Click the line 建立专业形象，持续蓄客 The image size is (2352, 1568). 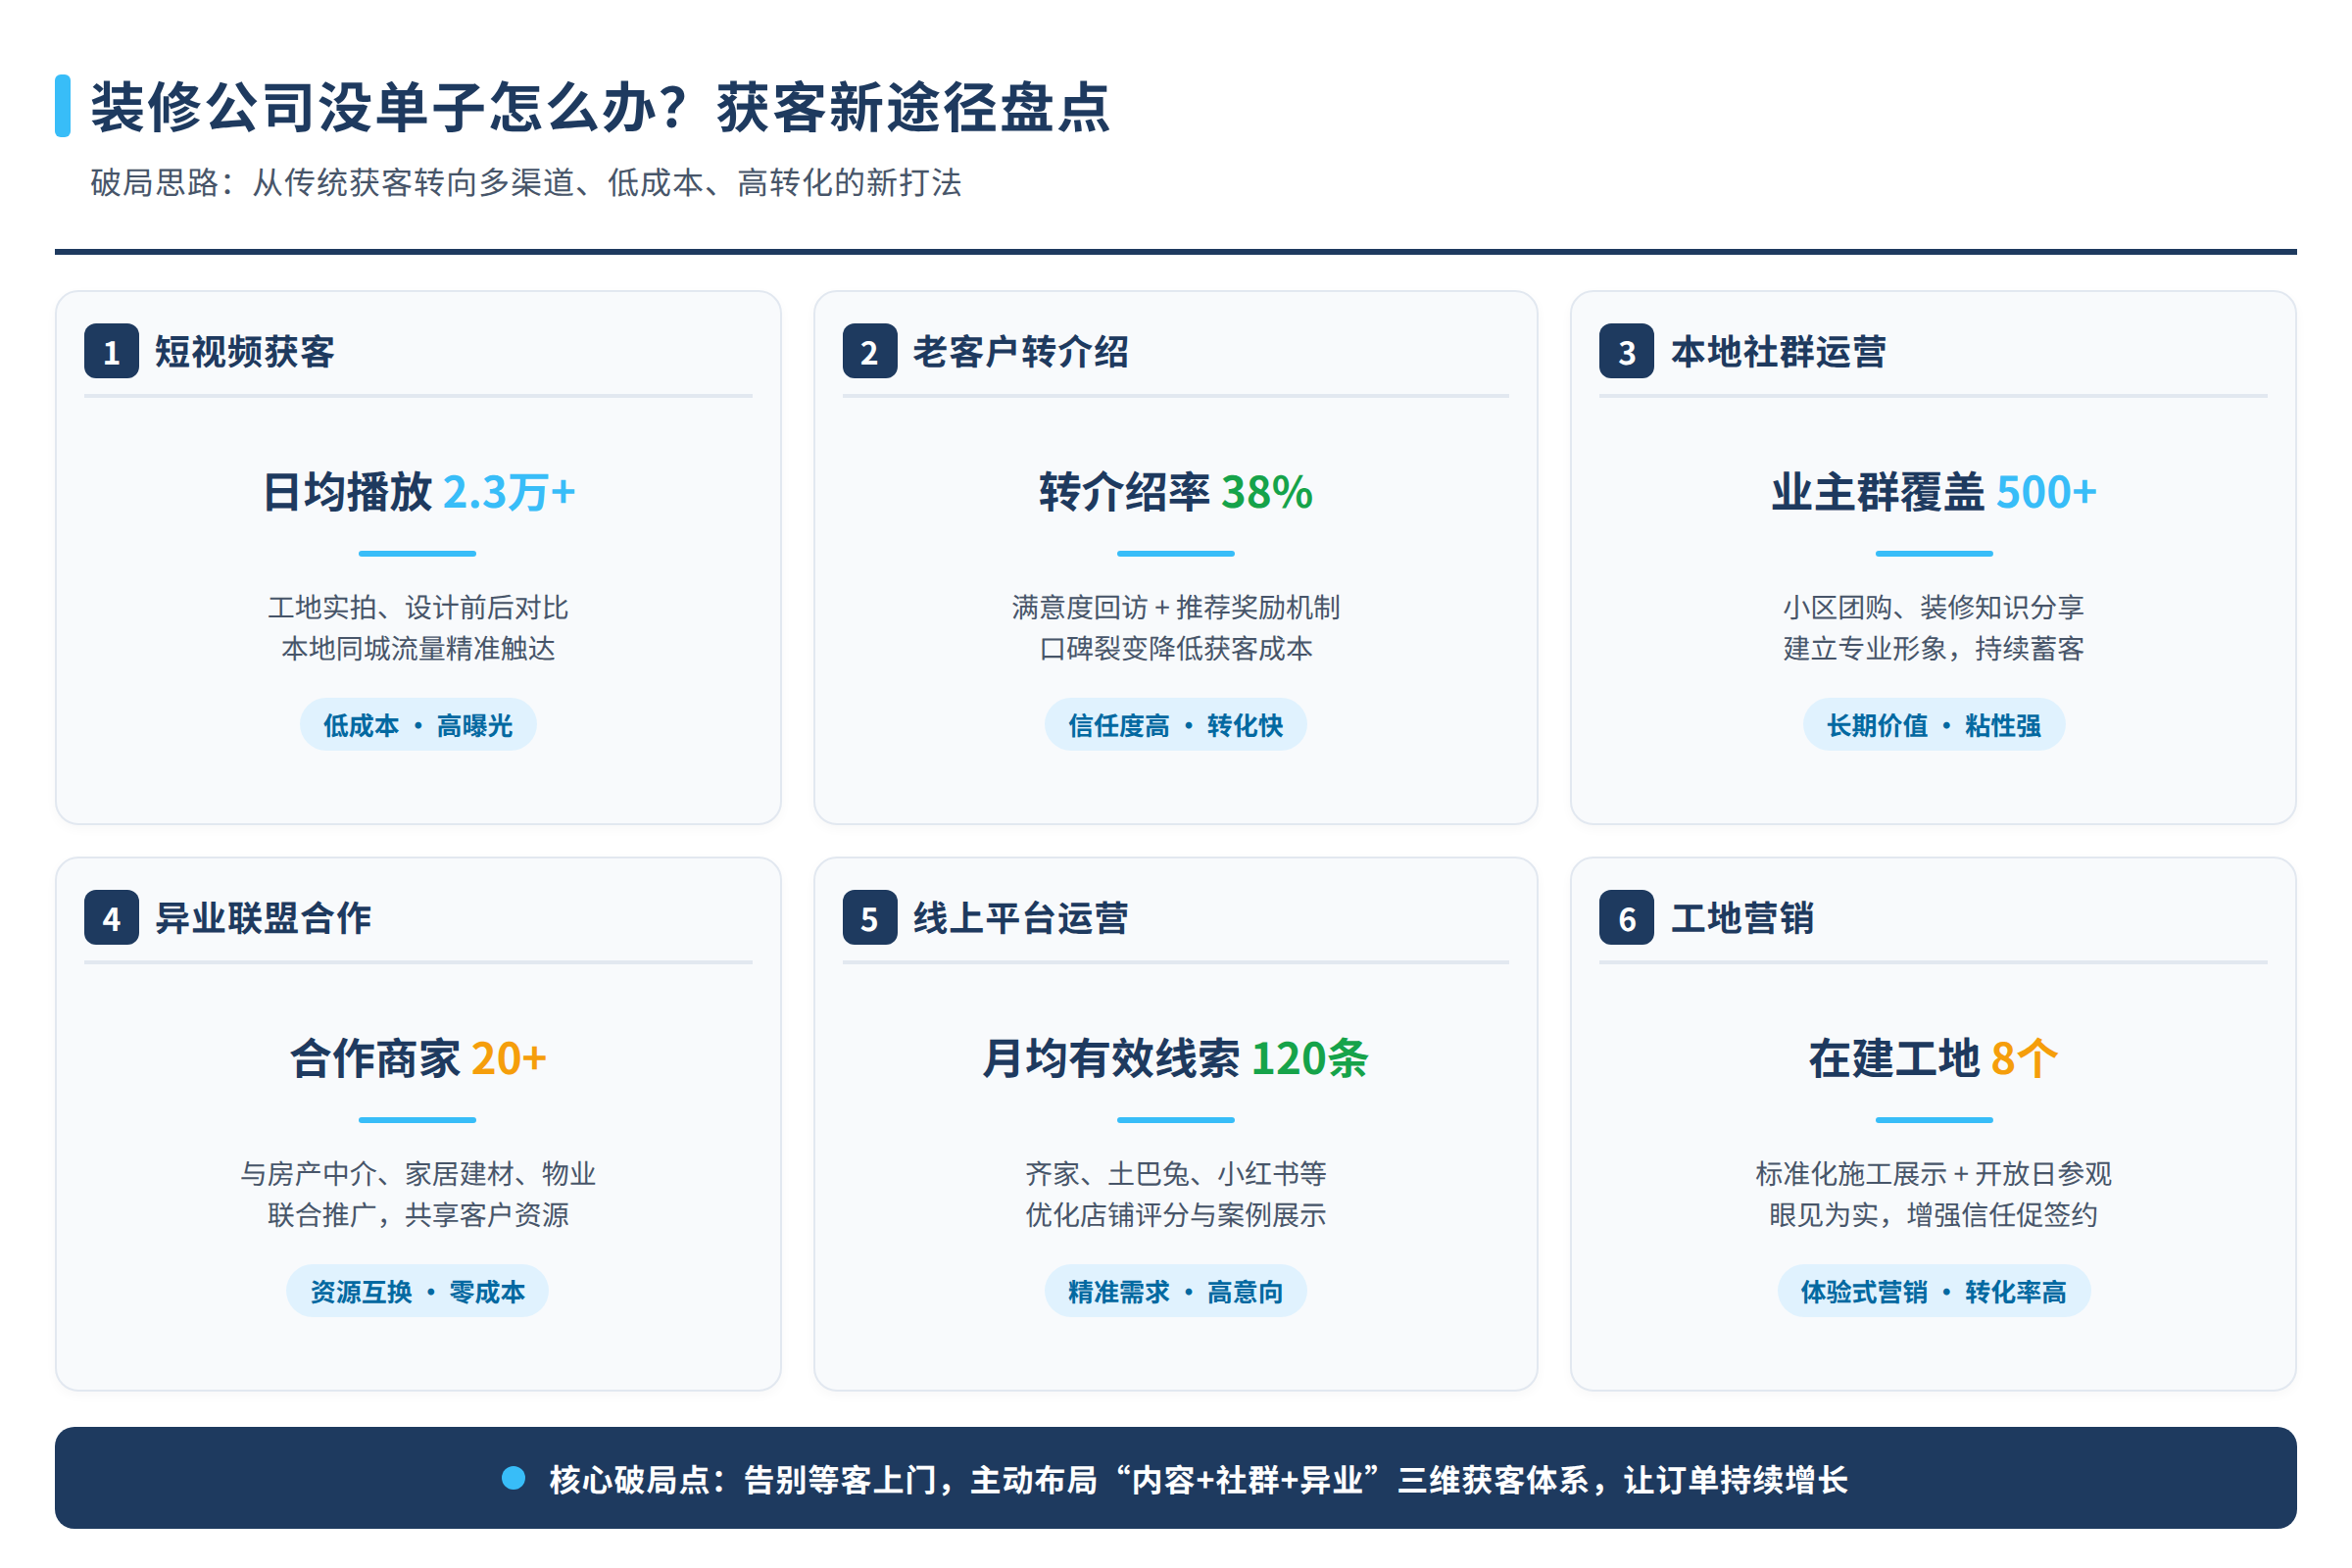[1933, 649]
